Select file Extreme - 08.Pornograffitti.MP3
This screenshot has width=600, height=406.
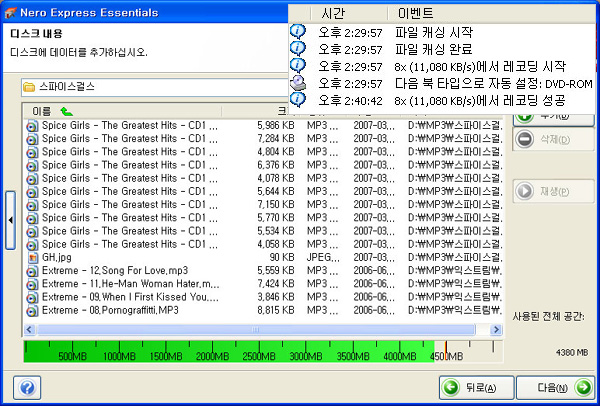110,310
